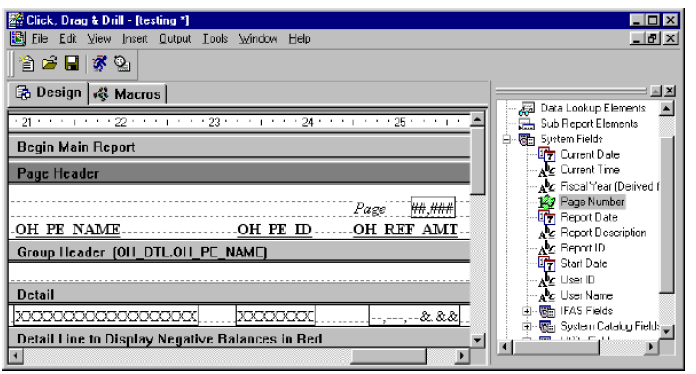The image size is (696, 374).
Task: Select the italic Page label
Action: tap(370, 209)
